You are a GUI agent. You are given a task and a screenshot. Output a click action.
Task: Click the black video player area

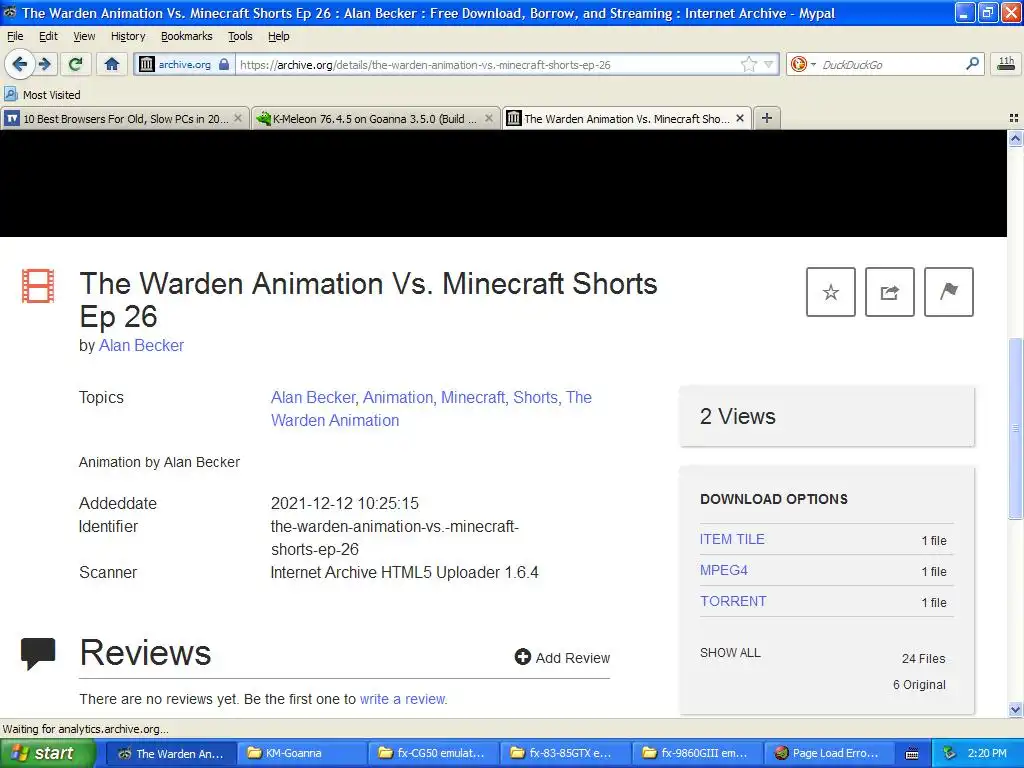pyautogui.click(x=503, y=184)
